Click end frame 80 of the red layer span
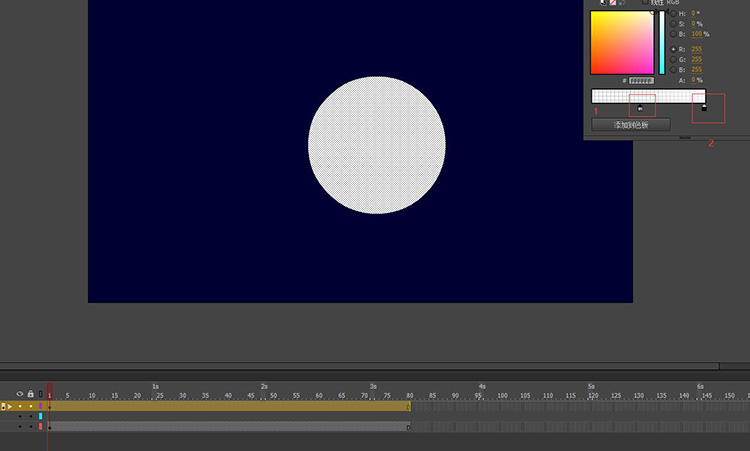The image size is (750, 451). pos(408,427)
